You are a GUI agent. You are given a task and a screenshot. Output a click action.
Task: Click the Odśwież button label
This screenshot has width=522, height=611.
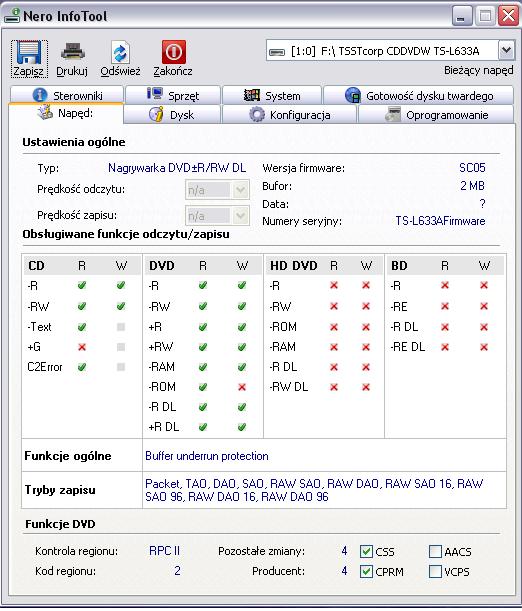tap(120, 71)
